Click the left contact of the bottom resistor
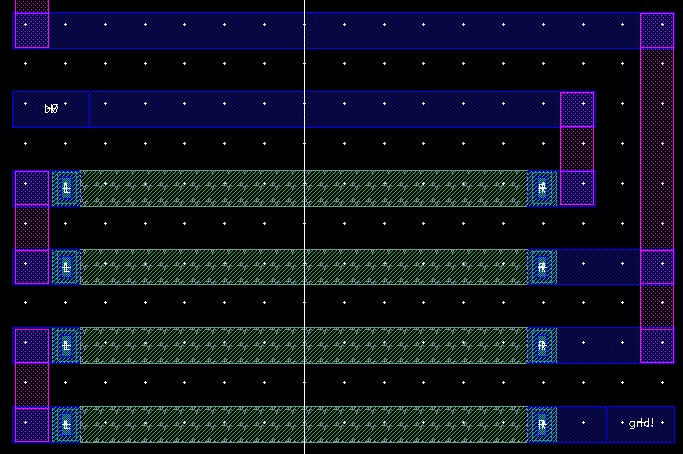Image resolution: width=683 pixels, height=454 pixels. coord(66,424)
